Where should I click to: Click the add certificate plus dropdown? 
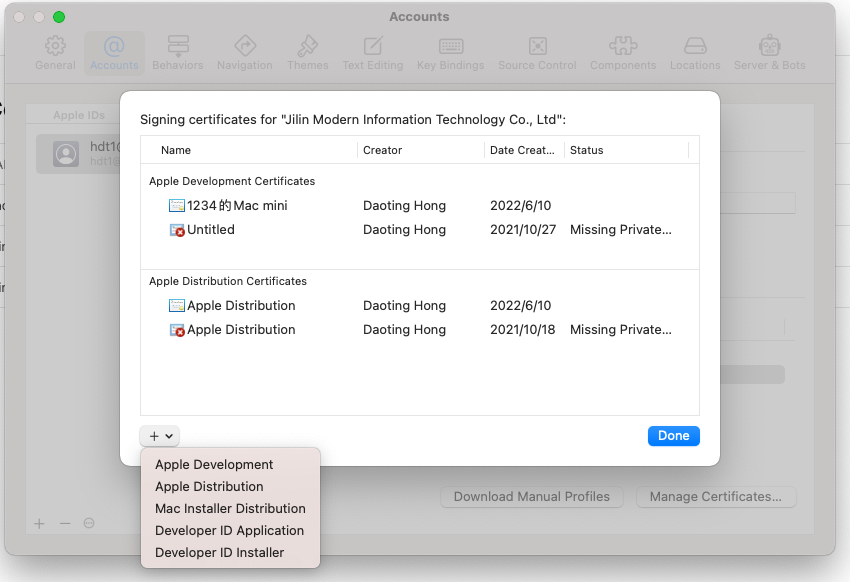(160, 436)
